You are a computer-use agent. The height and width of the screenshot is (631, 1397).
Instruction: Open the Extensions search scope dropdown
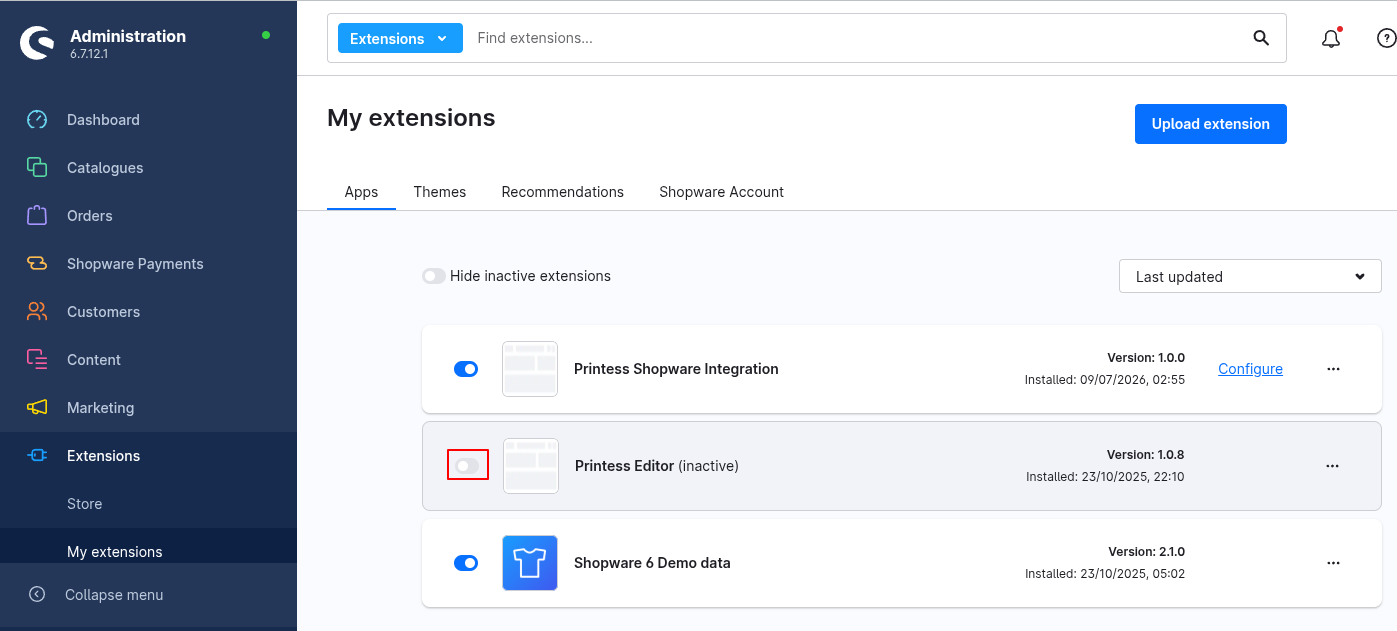pyautogui.click(x=400, y=38)
